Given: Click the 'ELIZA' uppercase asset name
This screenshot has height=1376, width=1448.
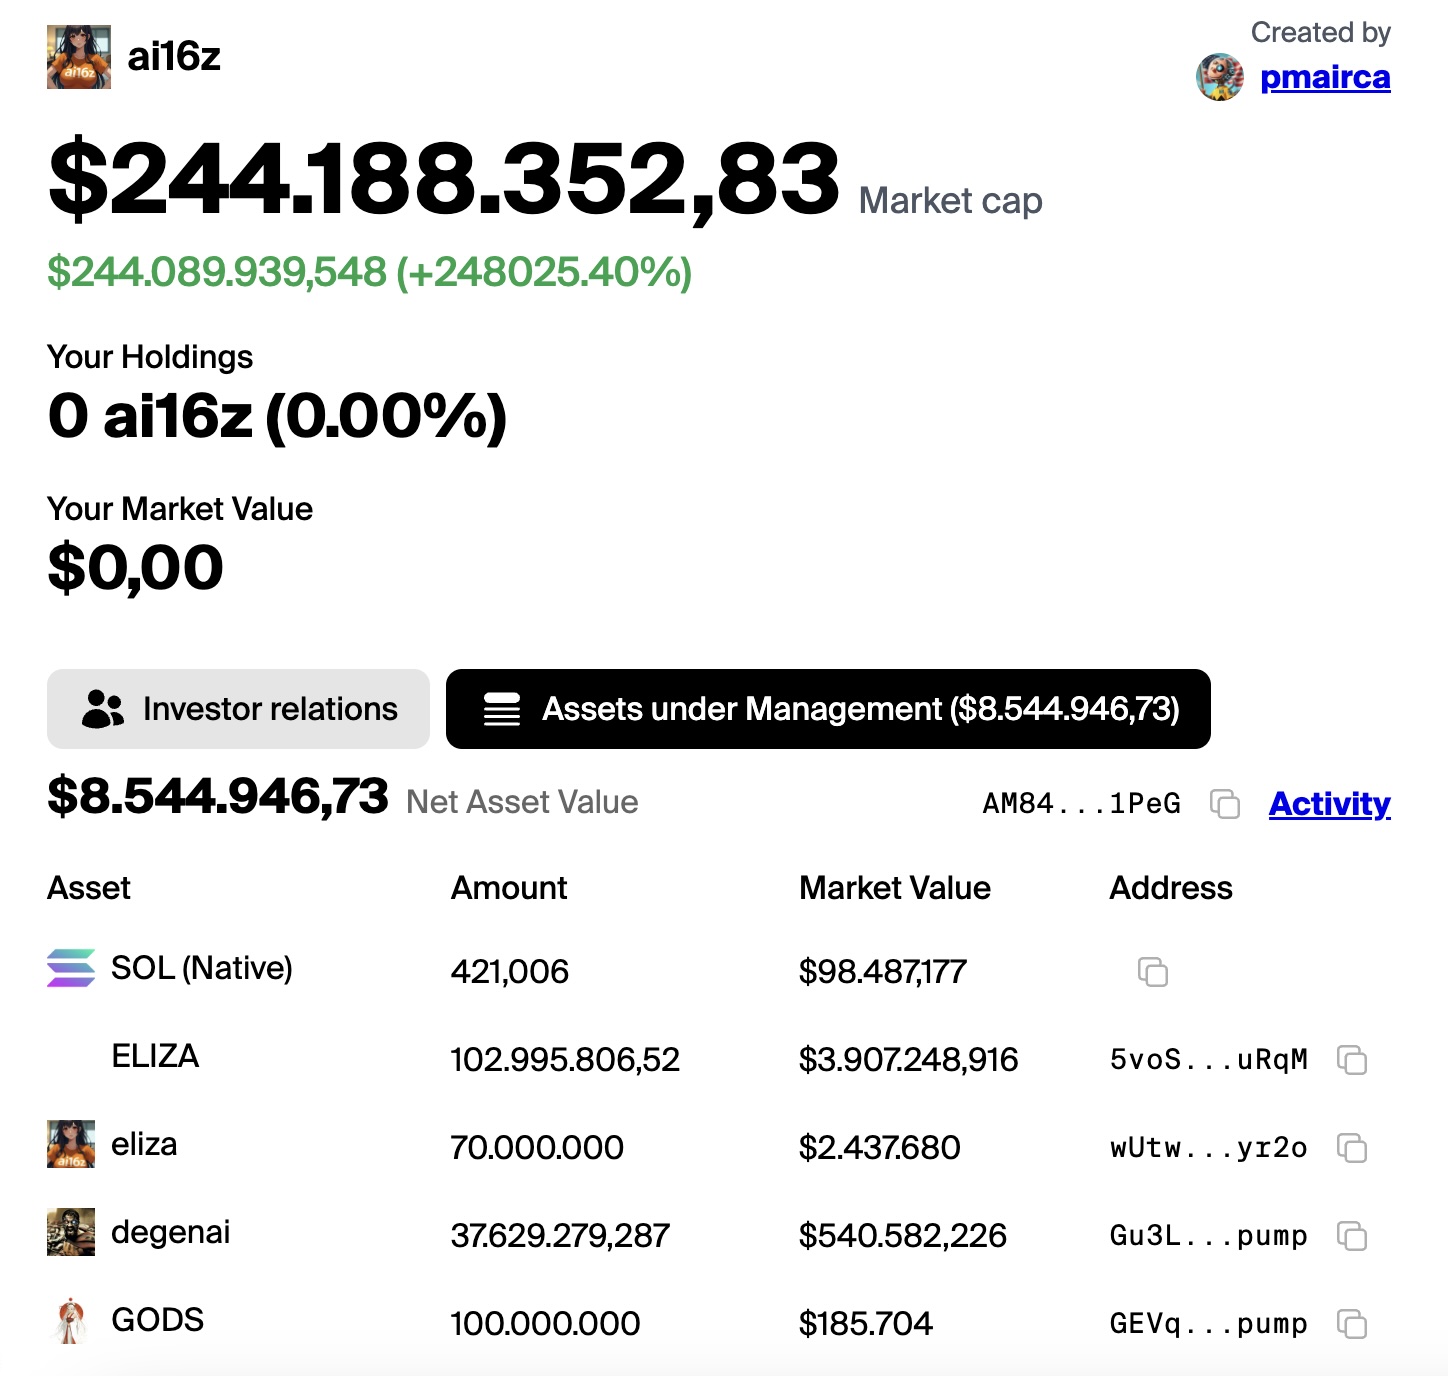Looking at the screenshot, I should tap(155, 1056).
